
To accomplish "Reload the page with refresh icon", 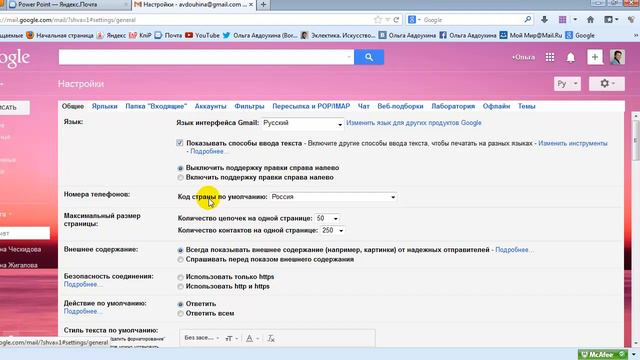I will click(396, 20).
